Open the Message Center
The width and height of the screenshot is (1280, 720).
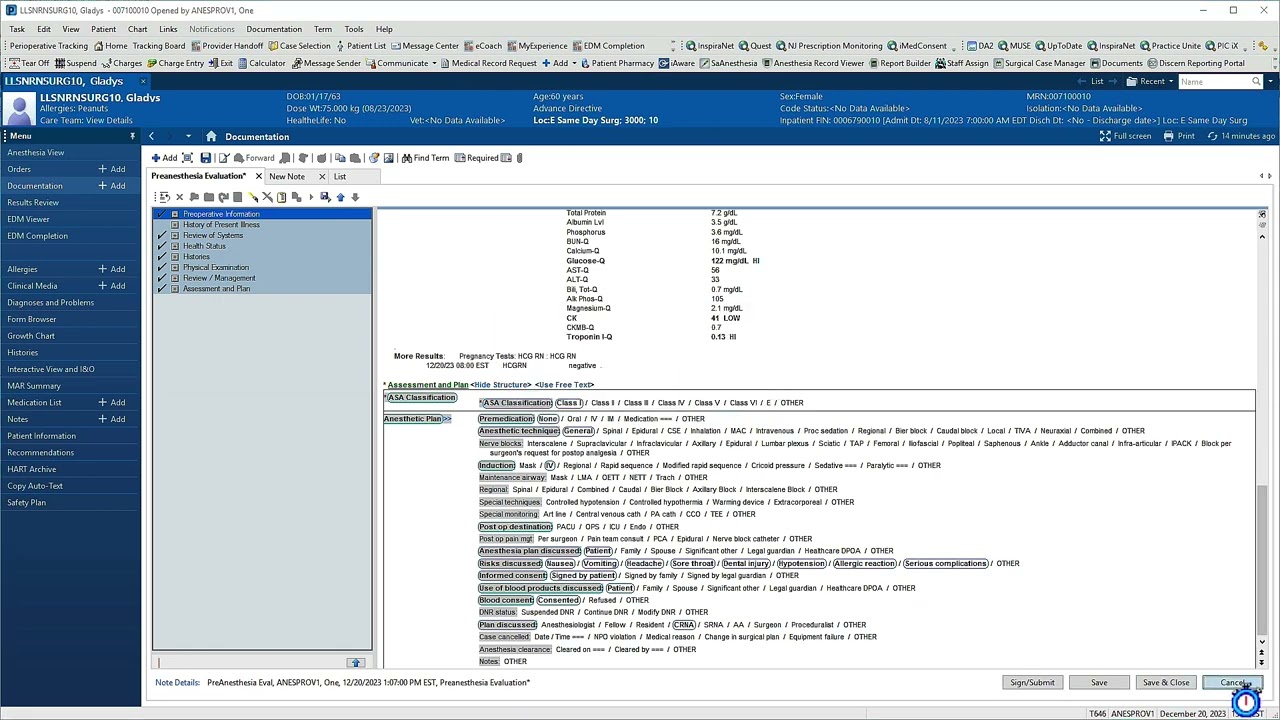tap(424, 46)
